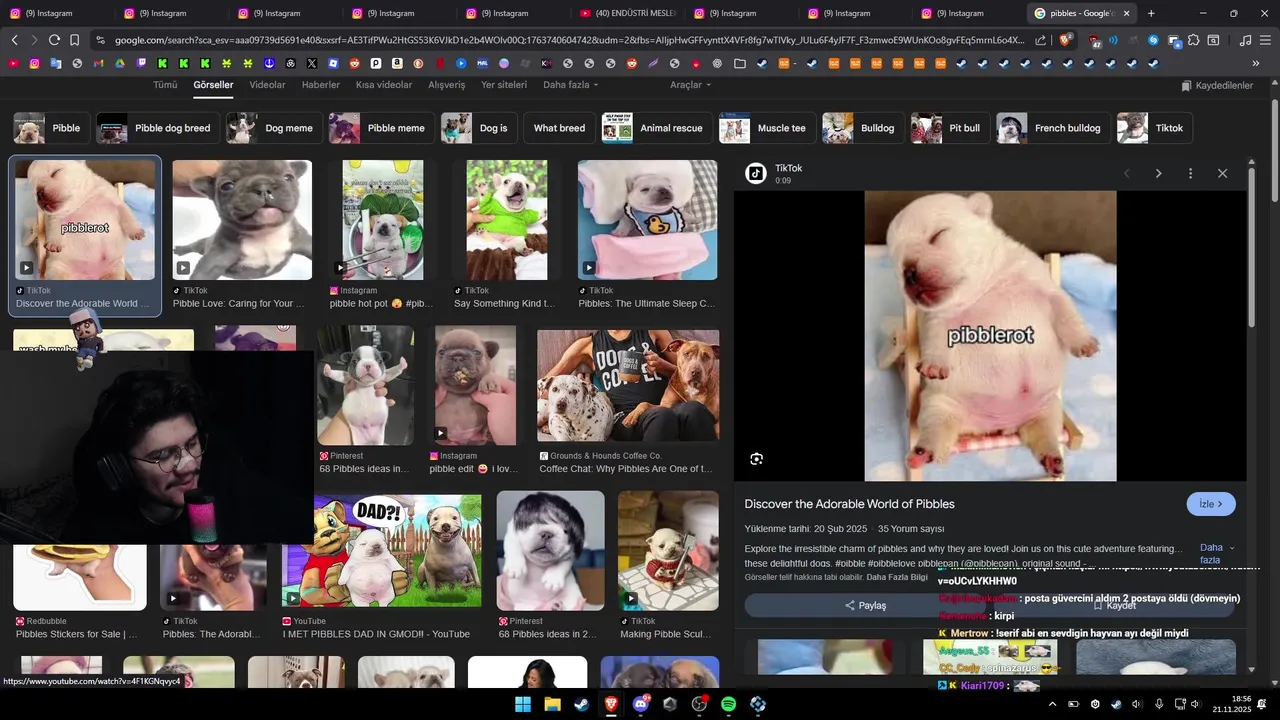Go back using the browser back arrow
Image resolution: width=1280 pixels, height=720 pixels.
click(14, 40)
